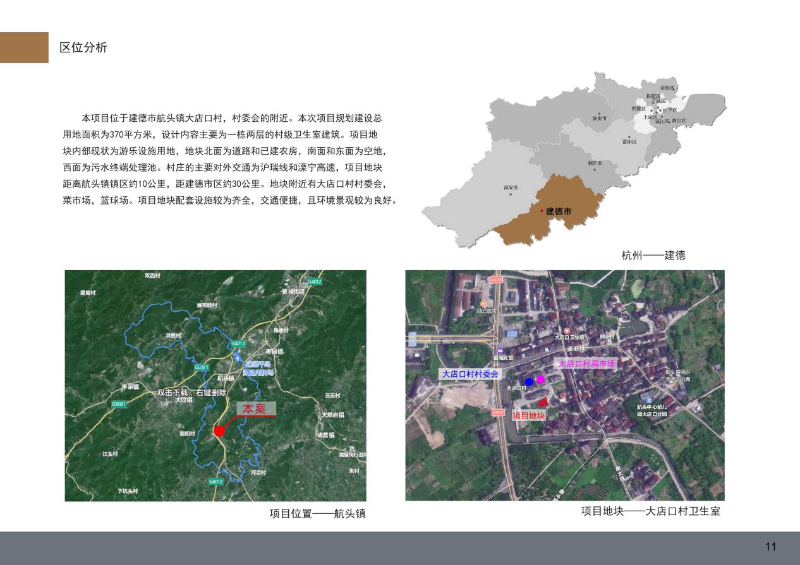
Task: Click the green G5021 highway badge at the left
Action: click(x=118, y=404)
